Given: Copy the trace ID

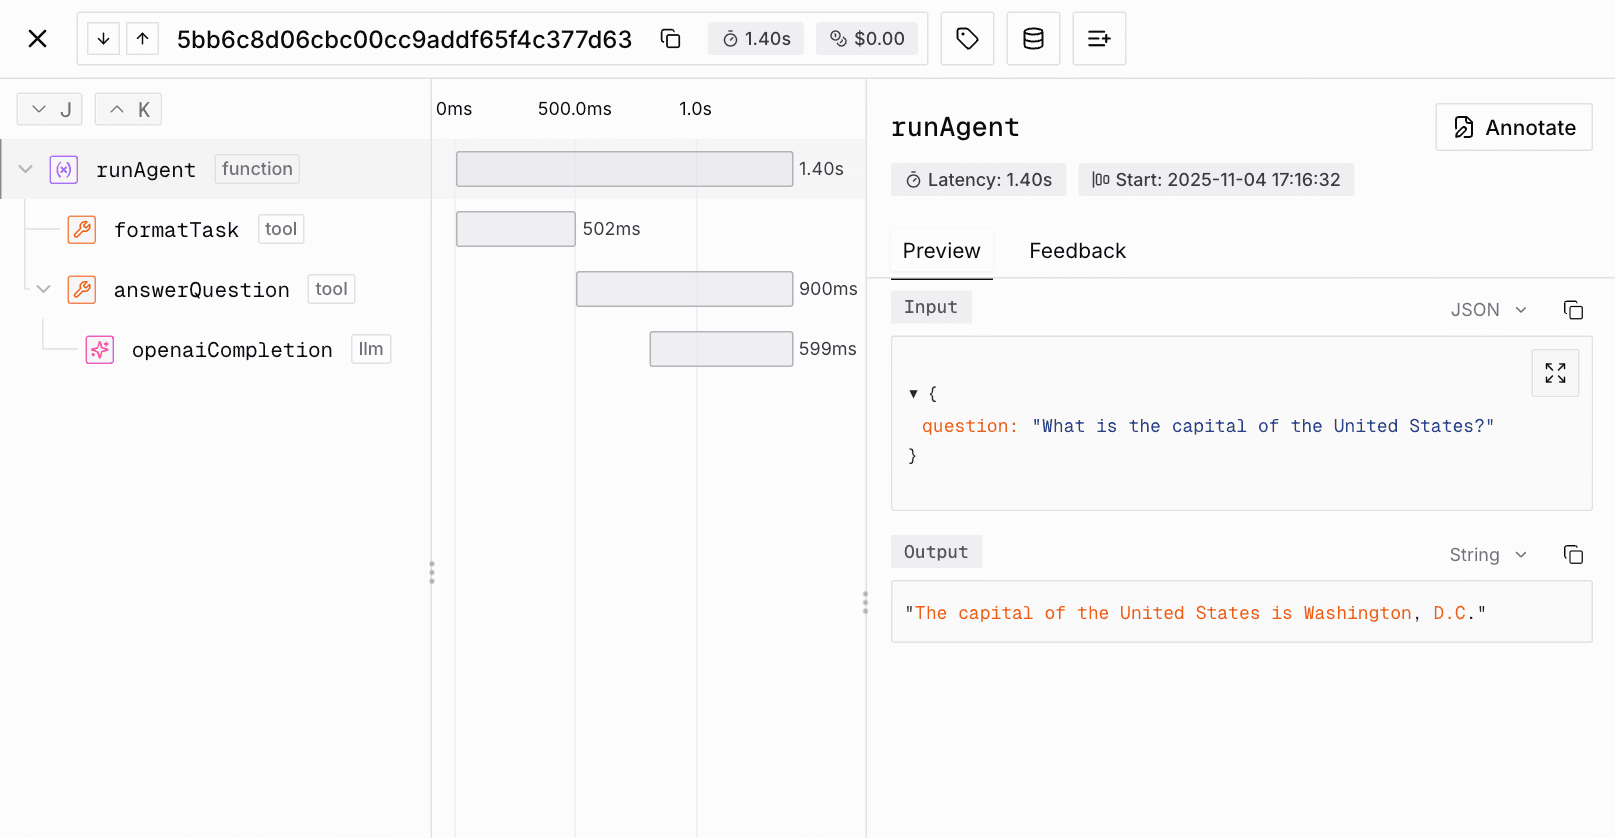Looking at the screenshot, I should point(670,39).
